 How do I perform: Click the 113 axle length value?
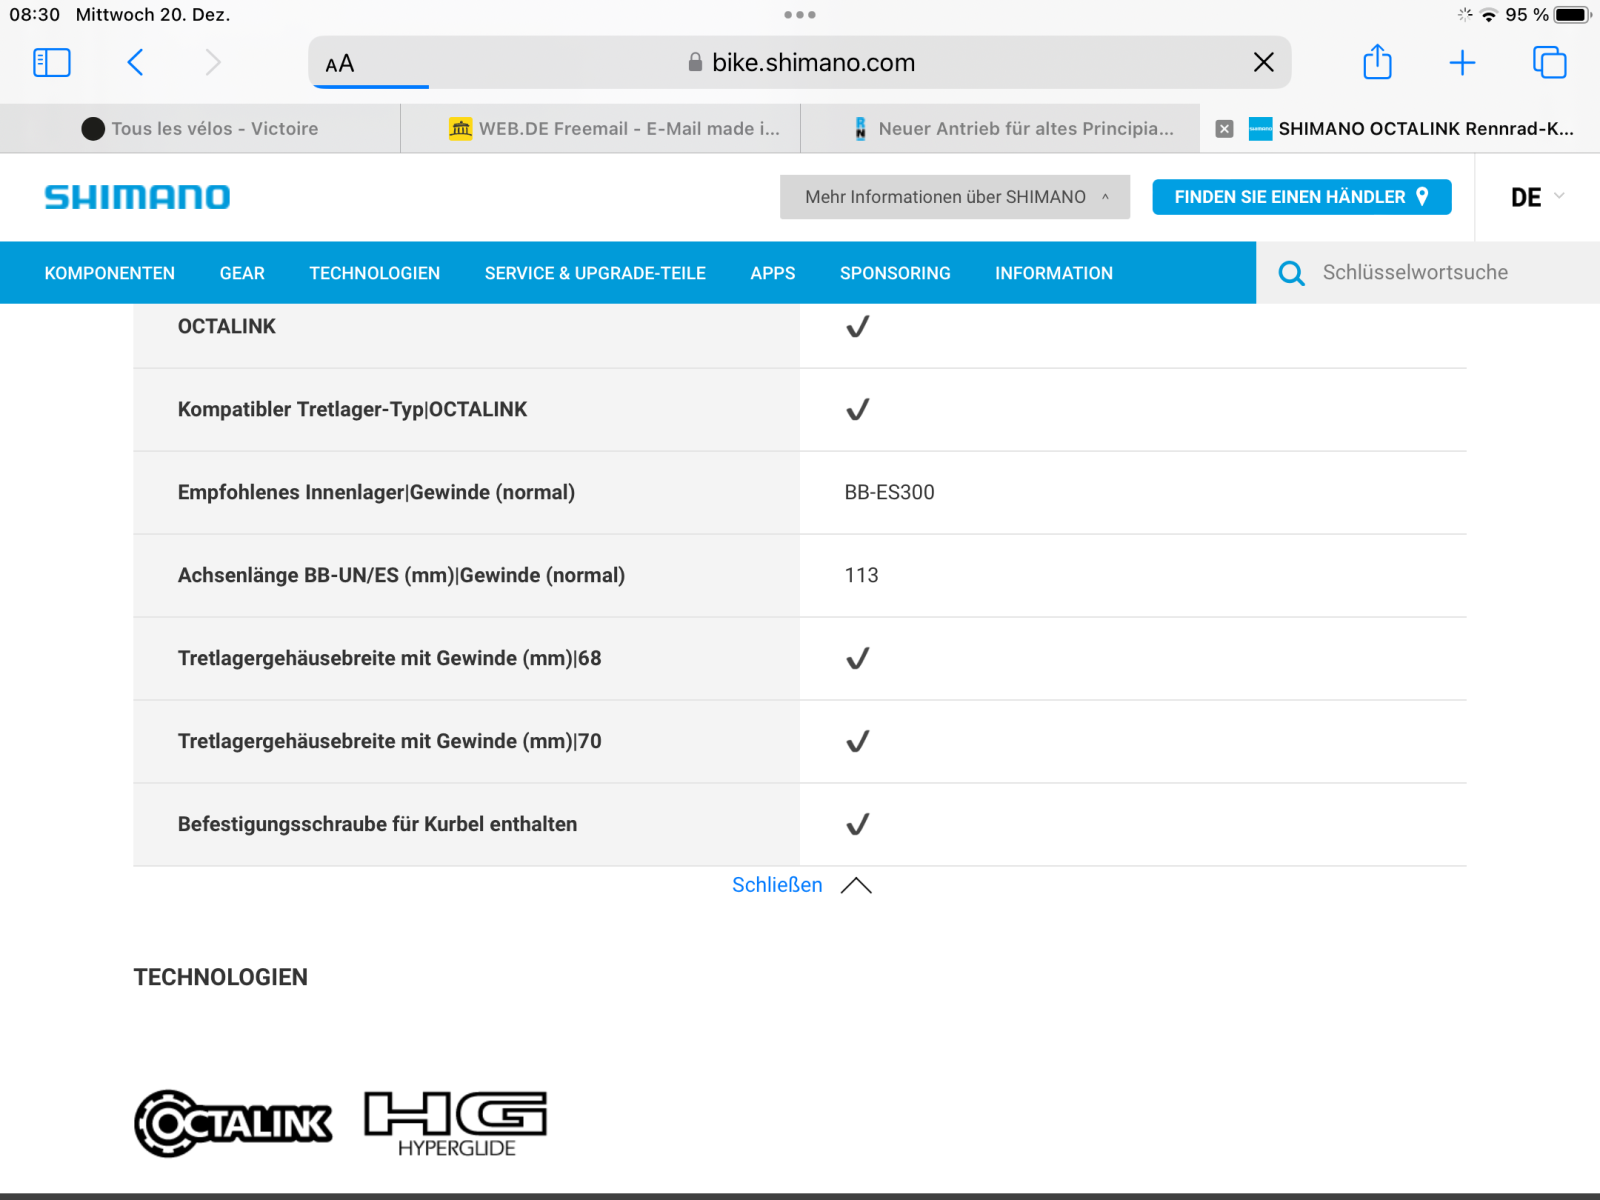(x=861, y=575)
